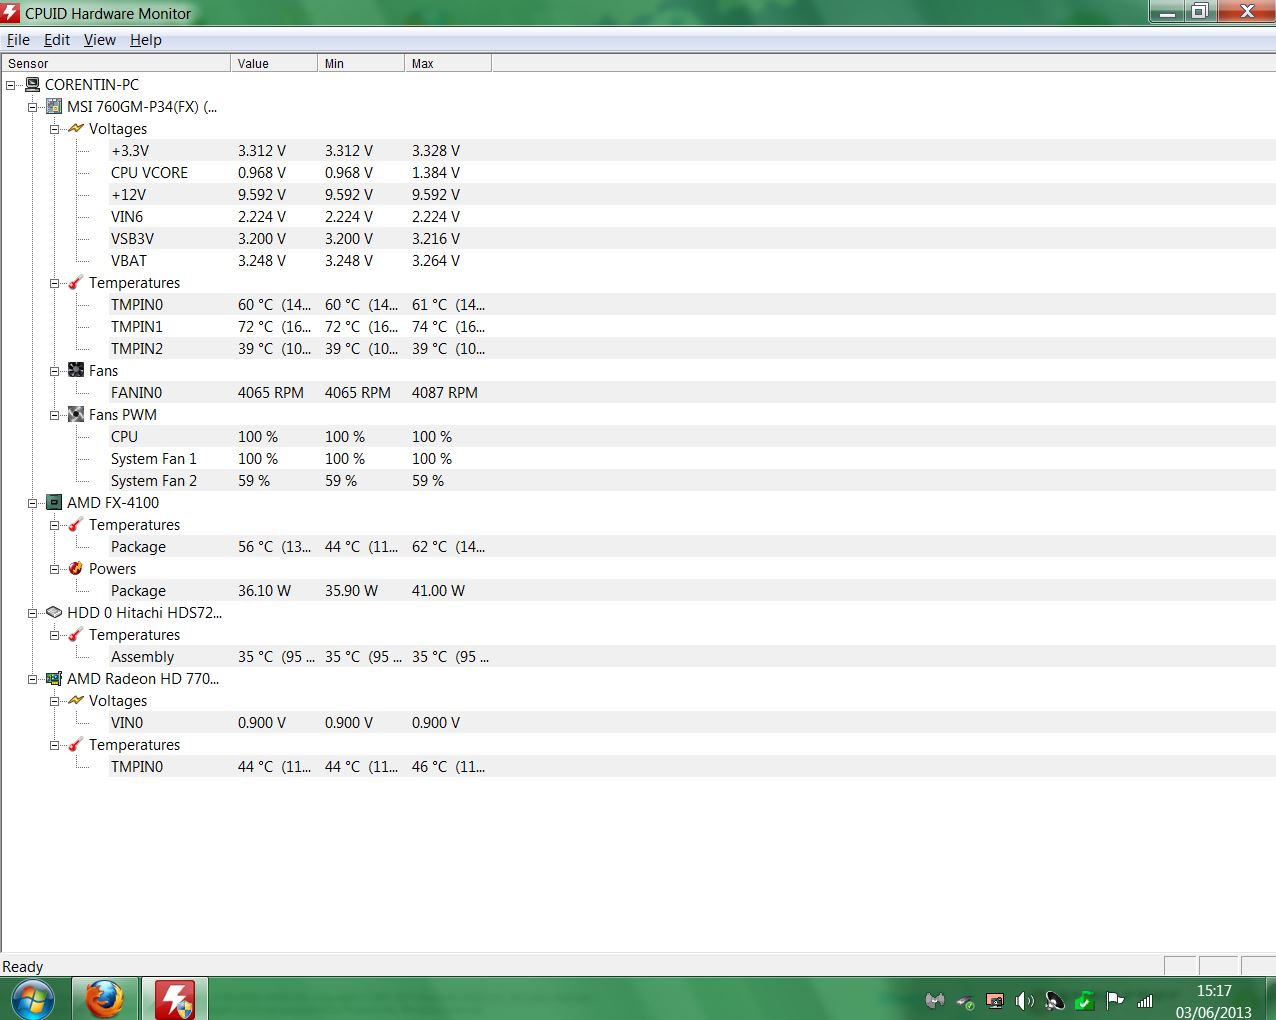The image size is (1276, 1020).
Task: Click the Sensor column header
Action: click(x=115, y=63)
